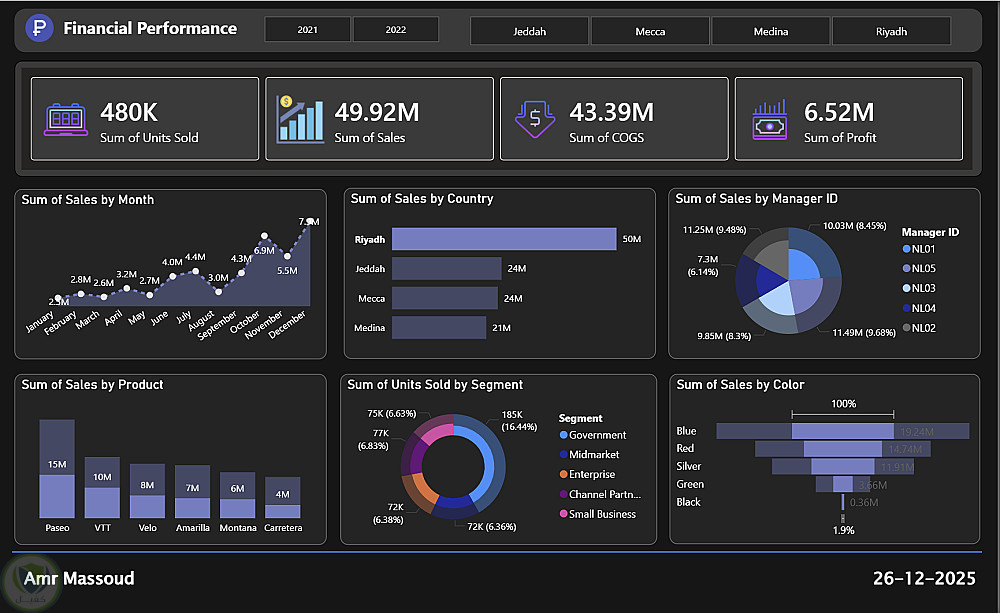The width and height of the screenshot is (1000, 613).
Task: Click the 6.52M Sum of Profit value
Action: coord(839,112)
